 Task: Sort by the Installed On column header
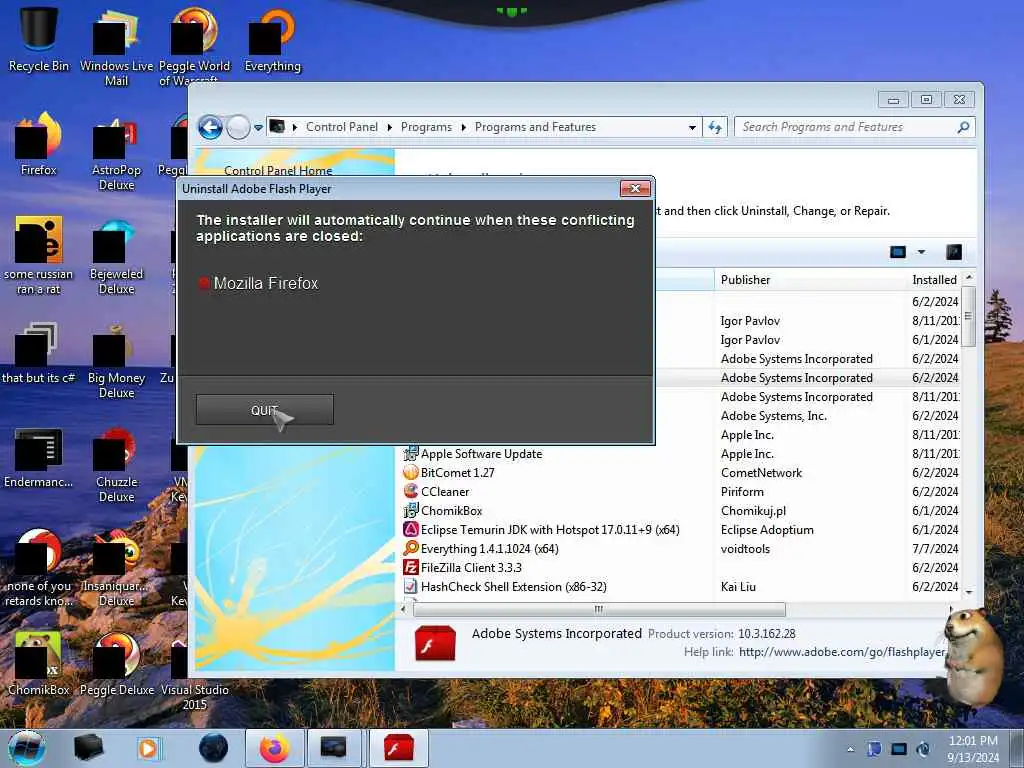[935, 280]
